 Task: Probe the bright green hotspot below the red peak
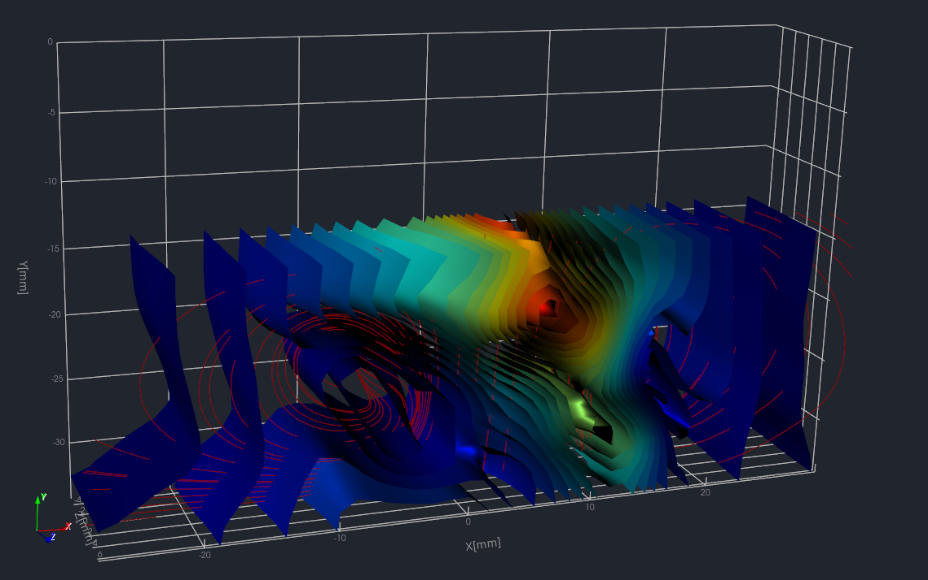point(583,410)
